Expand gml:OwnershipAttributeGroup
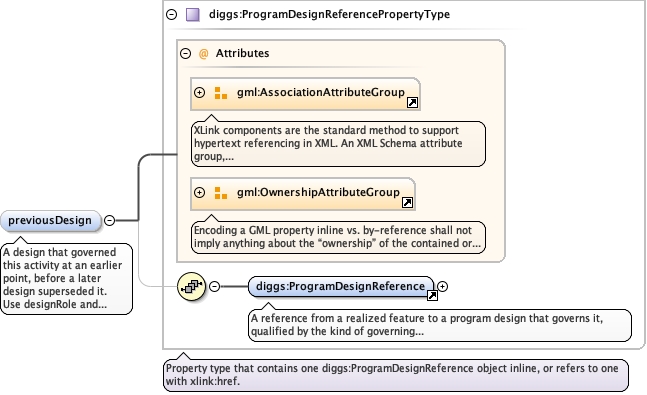The height and width of the screenshot is (395, 647). tap(200, 192)
